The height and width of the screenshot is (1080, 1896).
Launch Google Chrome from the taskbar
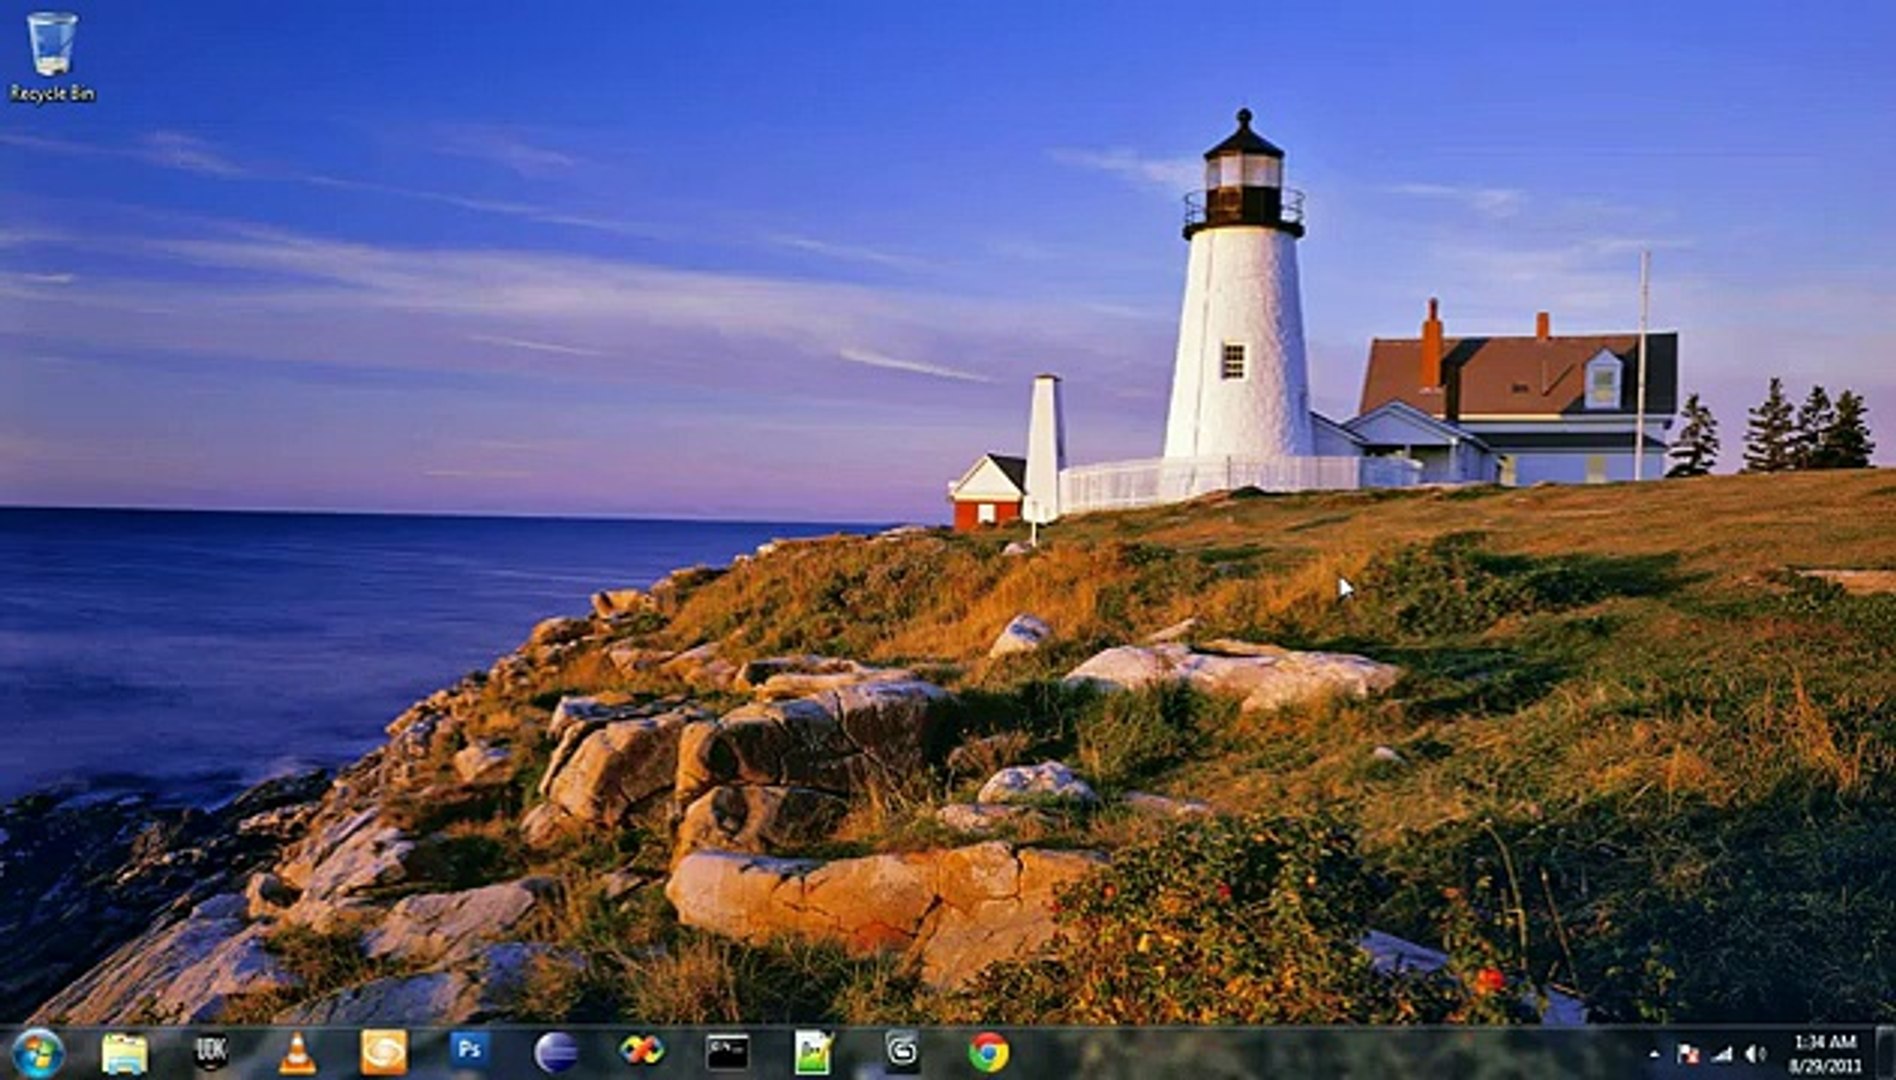click(988, 1053)
